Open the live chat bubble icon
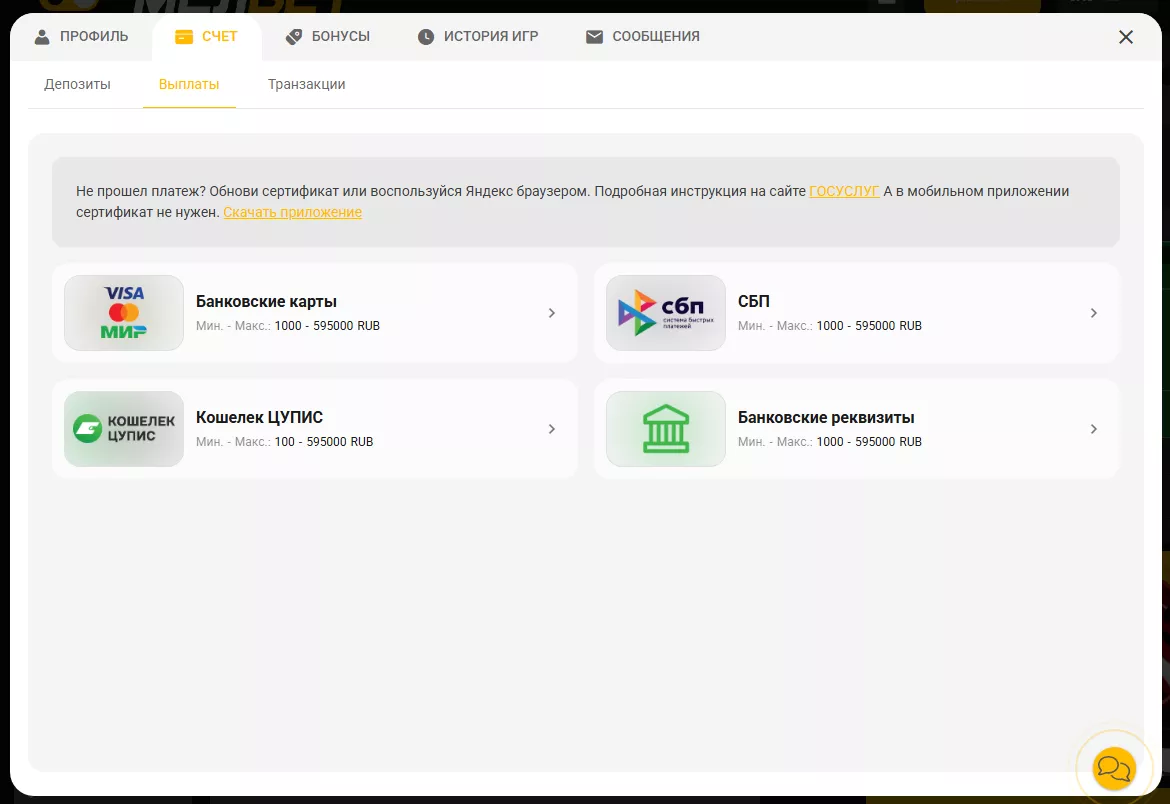Image resolution: width=1170 pixels, height=804 pixels. 1114,767
